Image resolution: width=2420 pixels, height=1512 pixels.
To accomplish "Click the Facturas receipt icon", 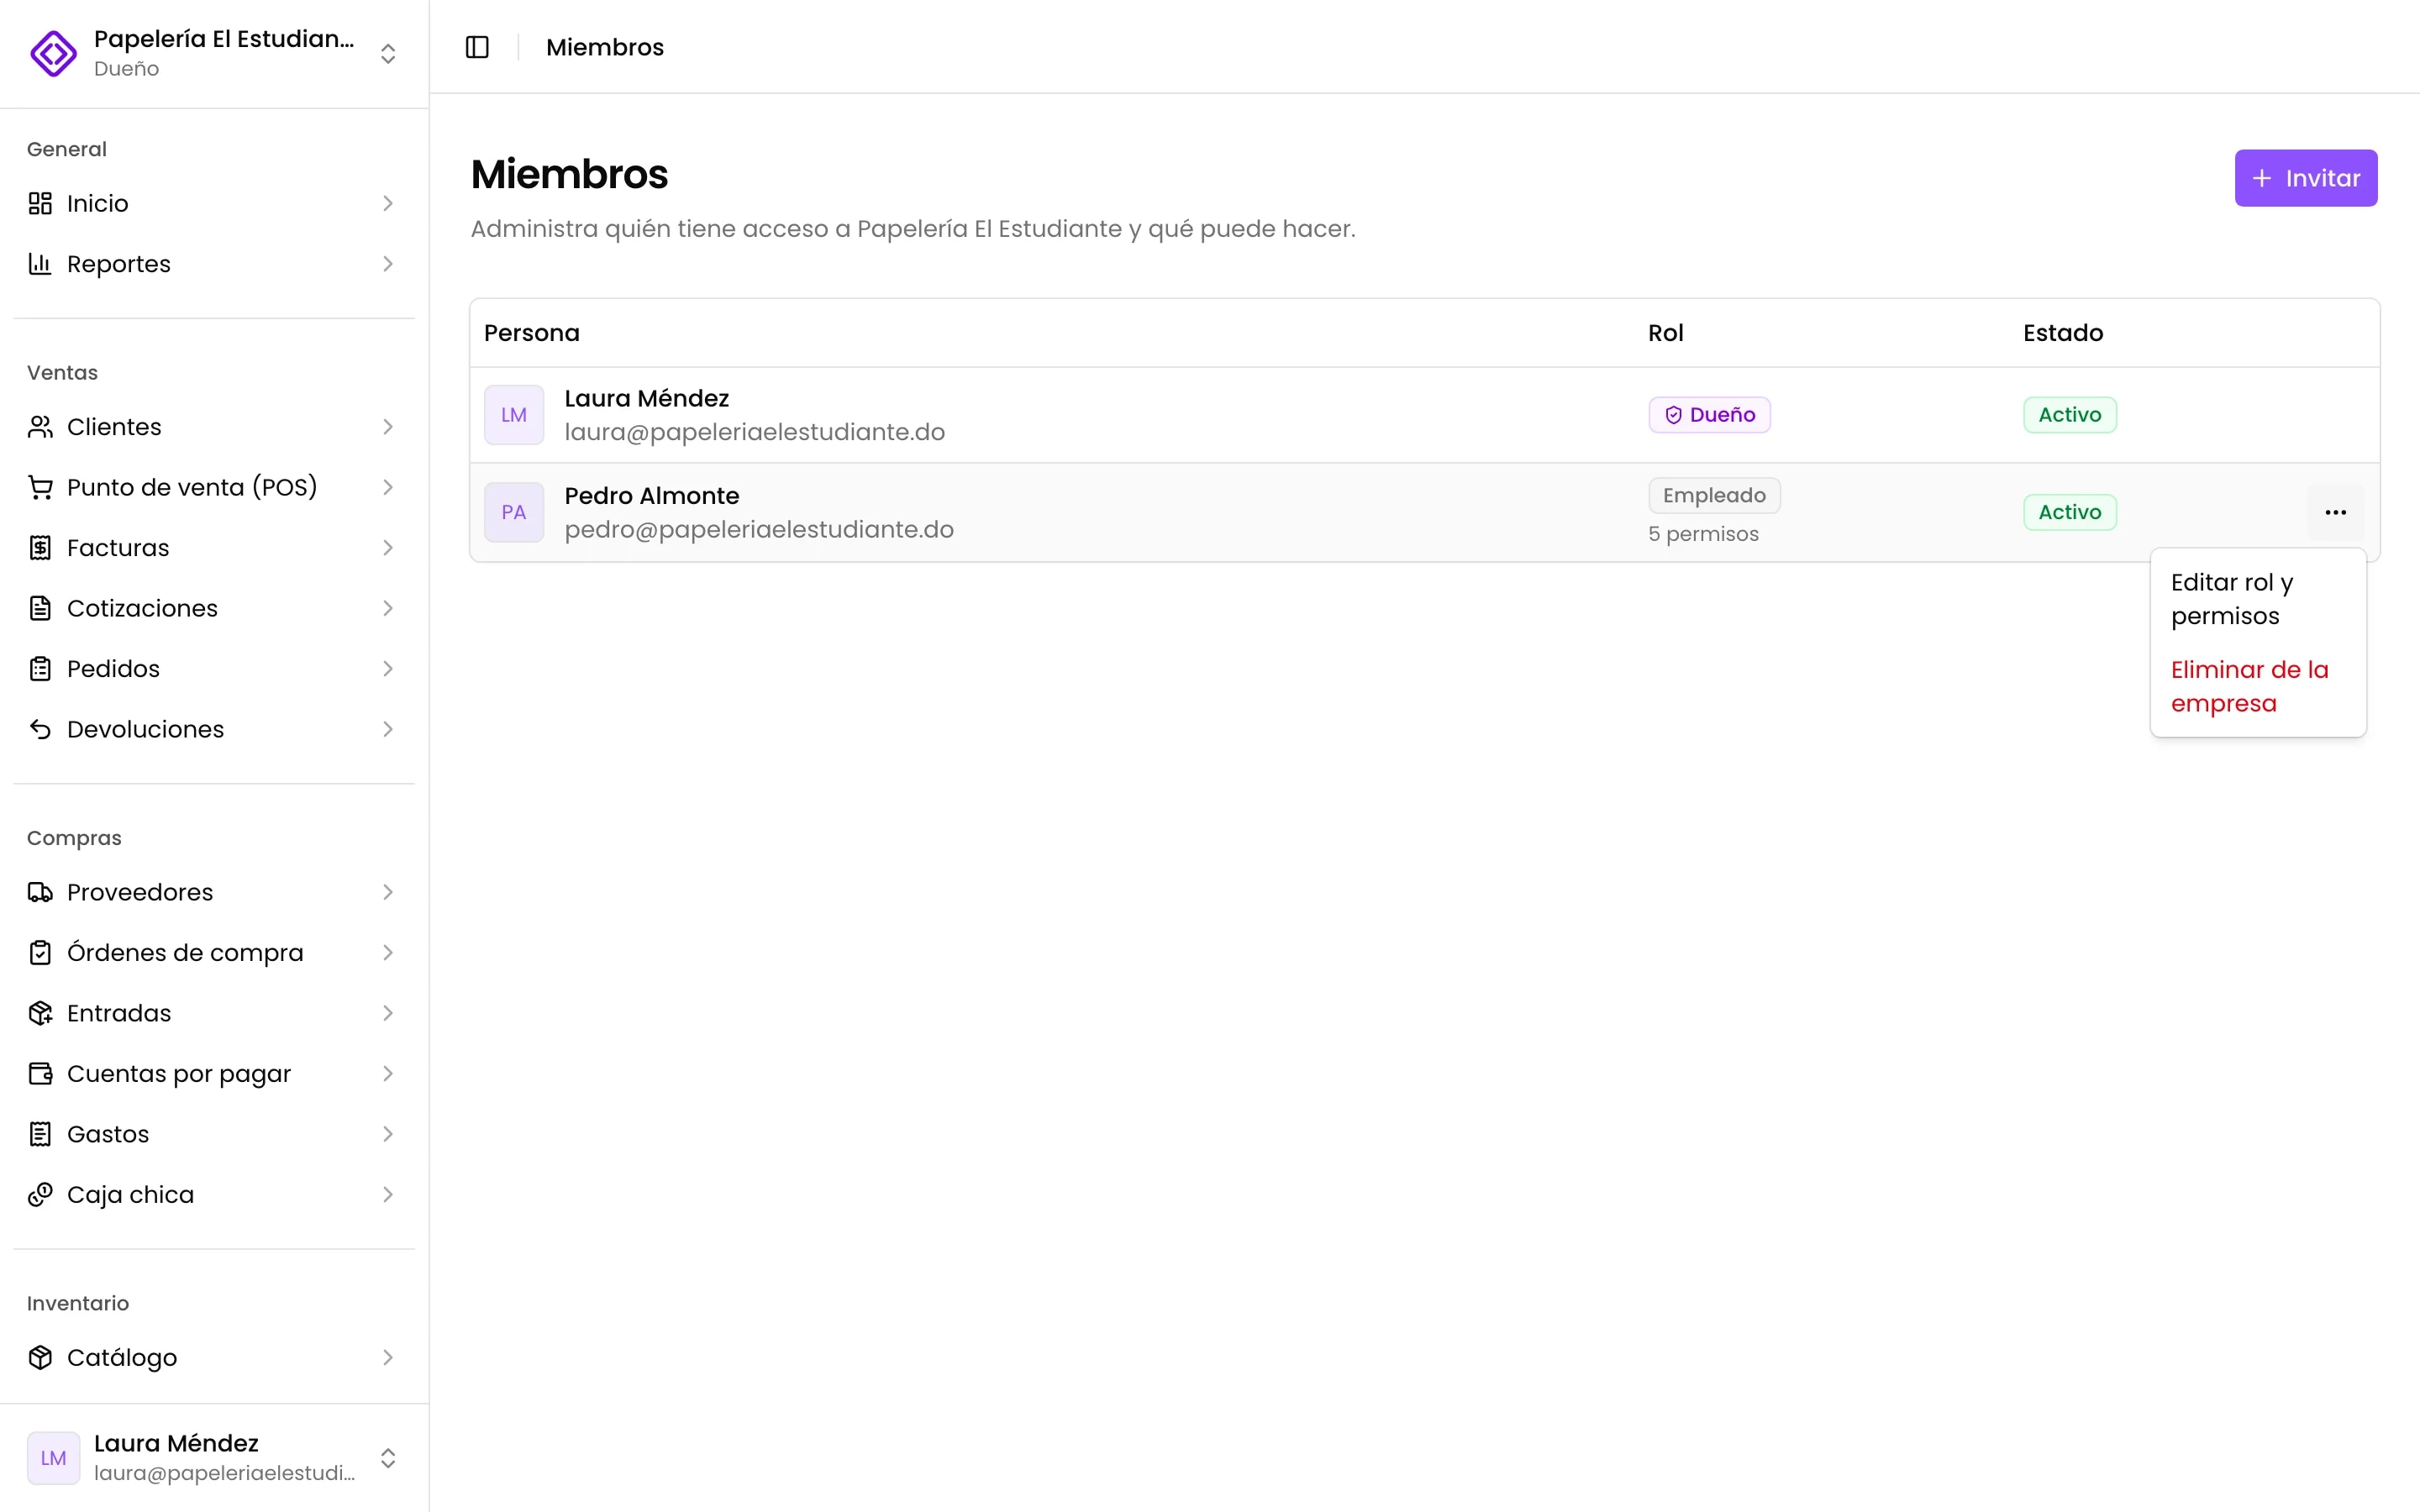I will [40, 548].
